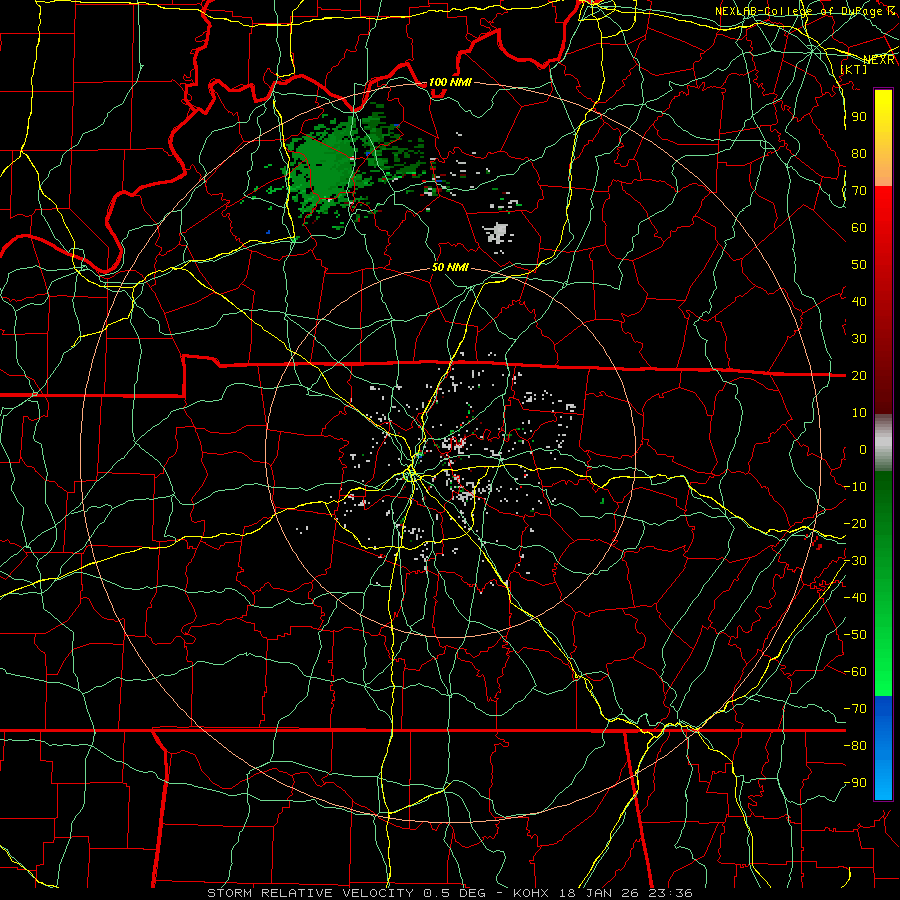Click the 60 value on color scale

(859, 227)
